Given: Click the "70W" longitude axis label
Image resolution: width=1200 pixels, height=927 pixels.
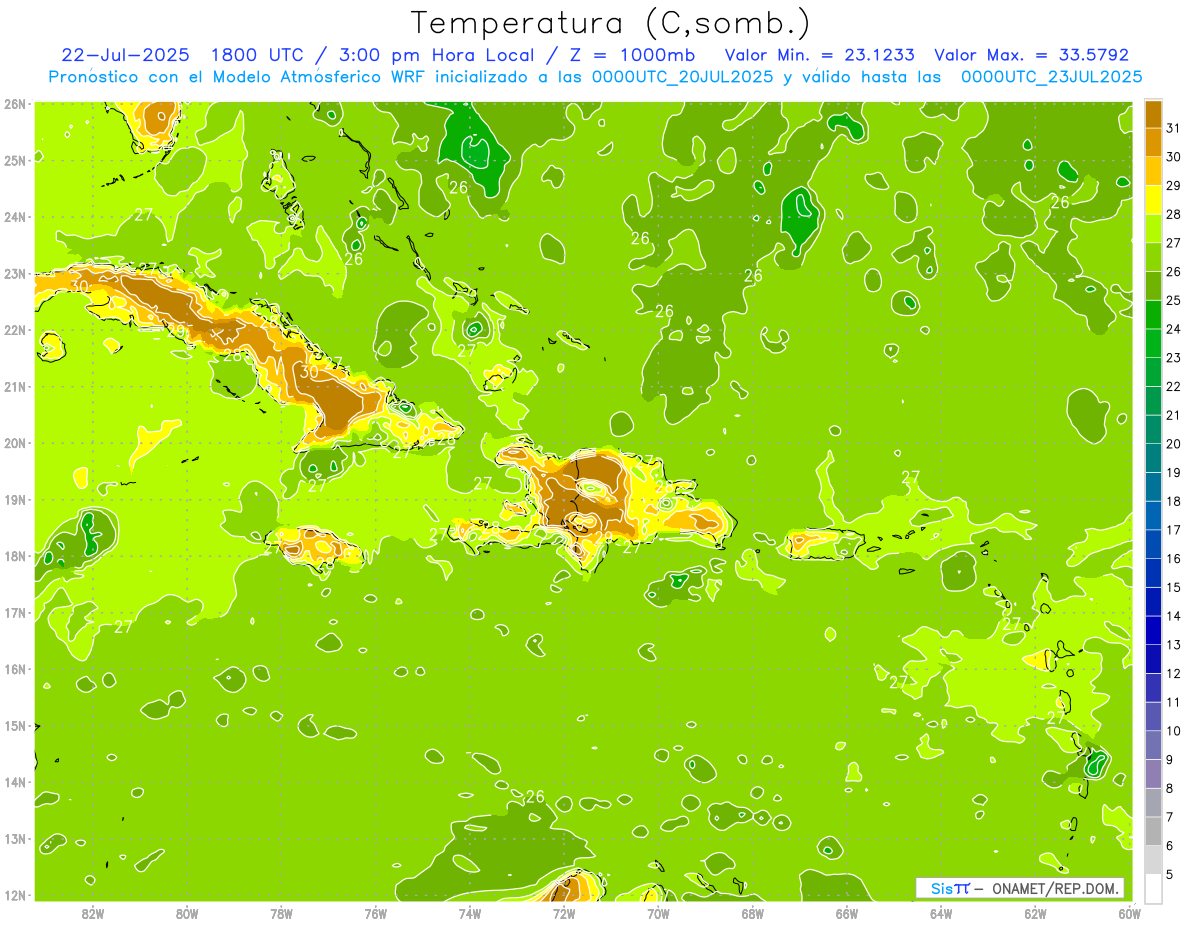Looking at the screenshot, I should (x=658, y=913).
